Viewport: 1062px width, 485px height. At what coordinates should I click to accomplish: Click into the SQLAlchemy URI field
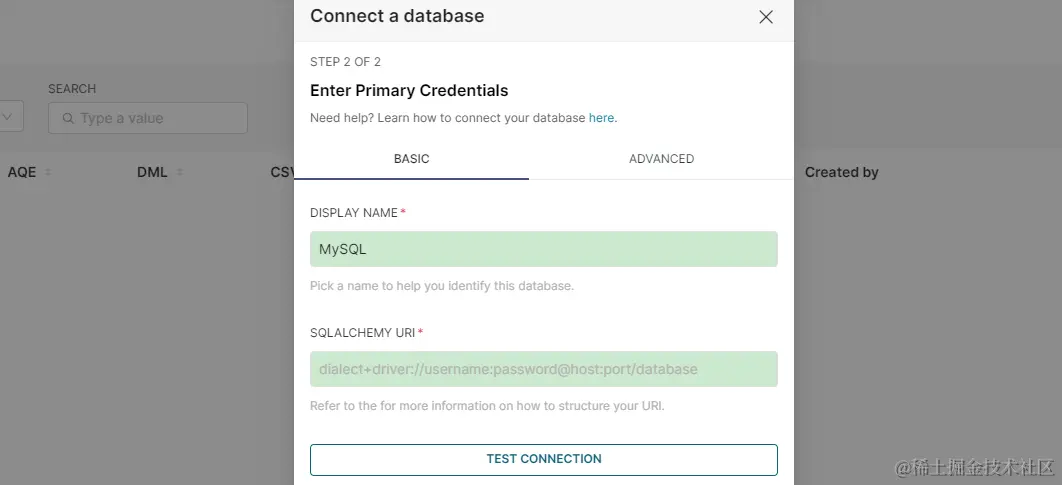click(543, 369)
